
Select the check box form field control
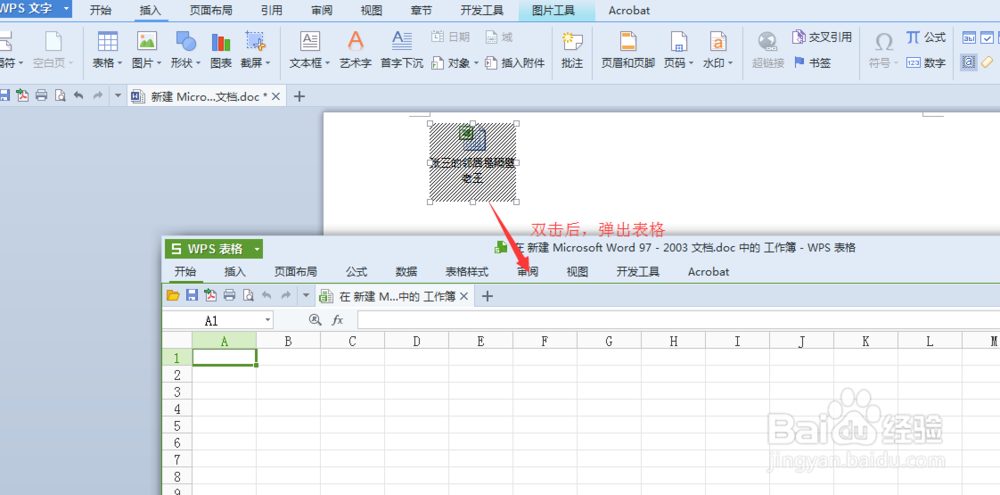pos(987,38)
